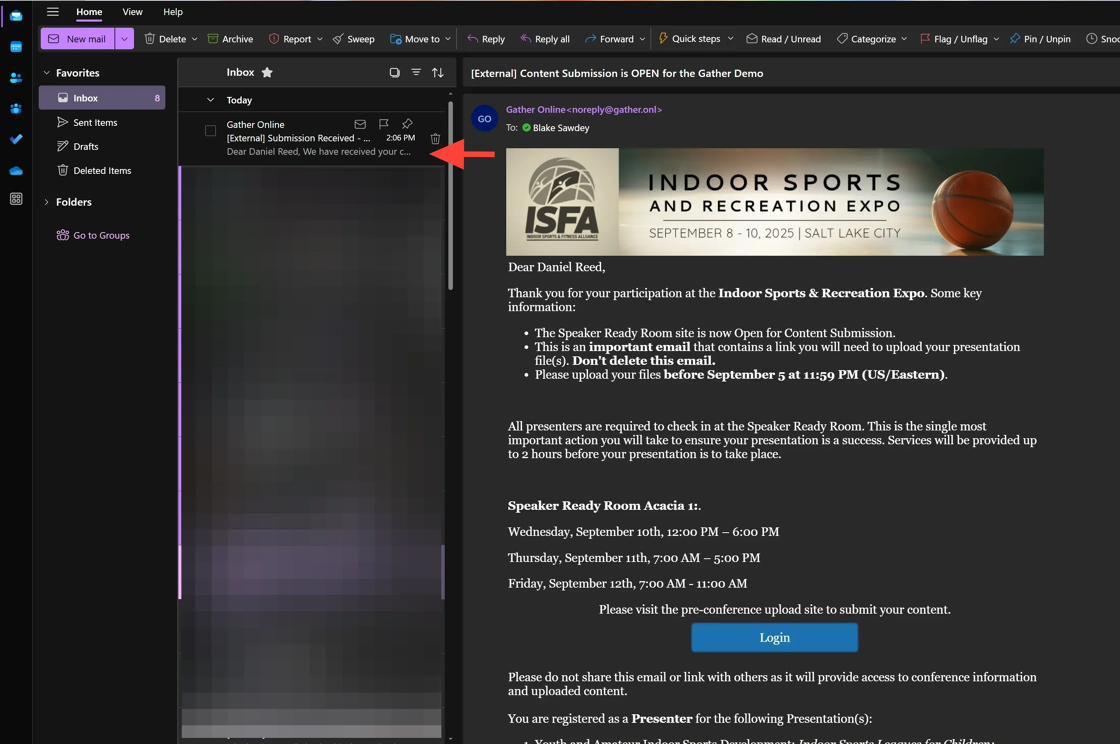Expand the Folders section

(46, 202)
